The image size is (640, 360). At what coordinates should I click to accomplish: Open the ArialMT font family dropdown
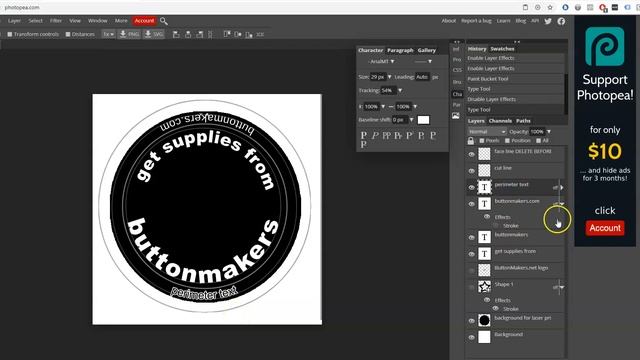tap(381, 62)
